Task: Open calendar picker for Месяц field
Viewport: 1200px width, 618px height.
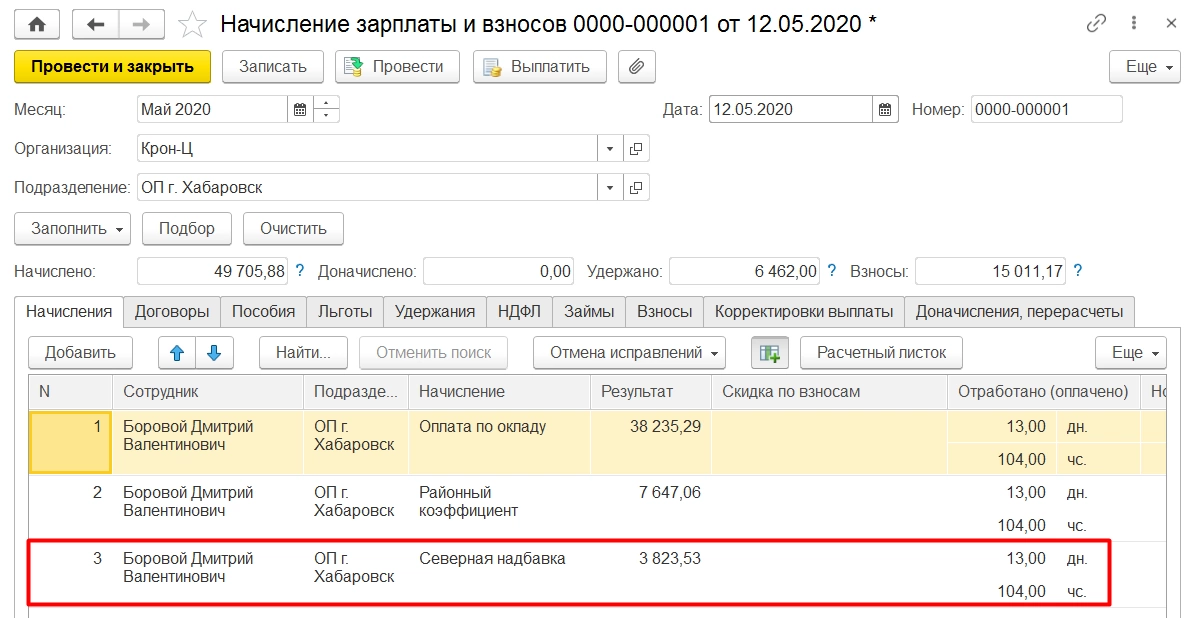Action: pos(300,109)
